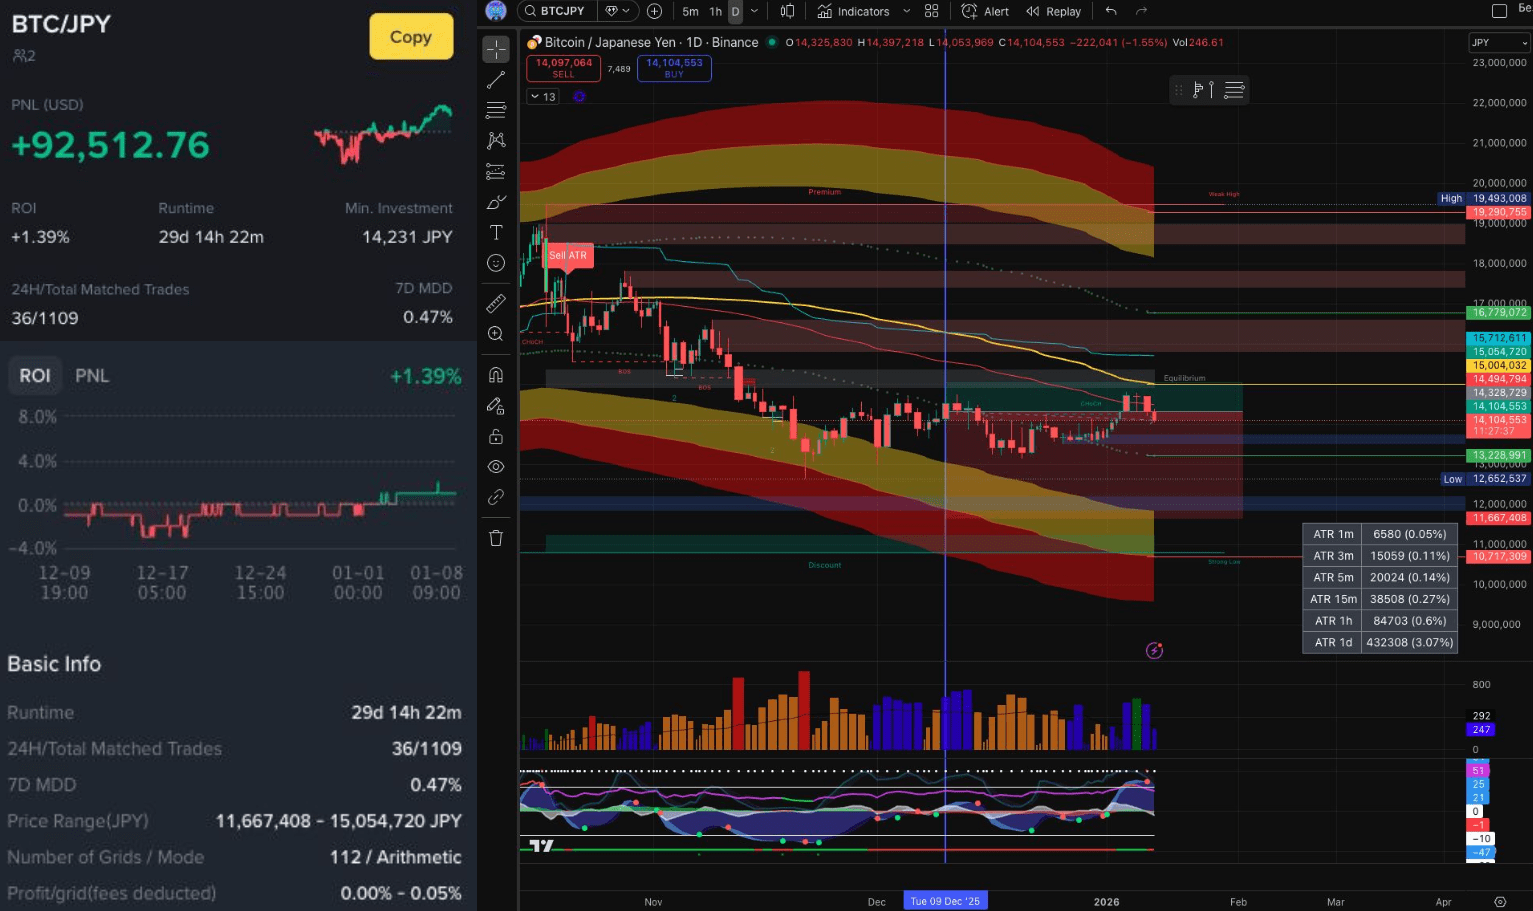
Task: Copy the BTC/JPY grid bot
Action: (411, 37)
